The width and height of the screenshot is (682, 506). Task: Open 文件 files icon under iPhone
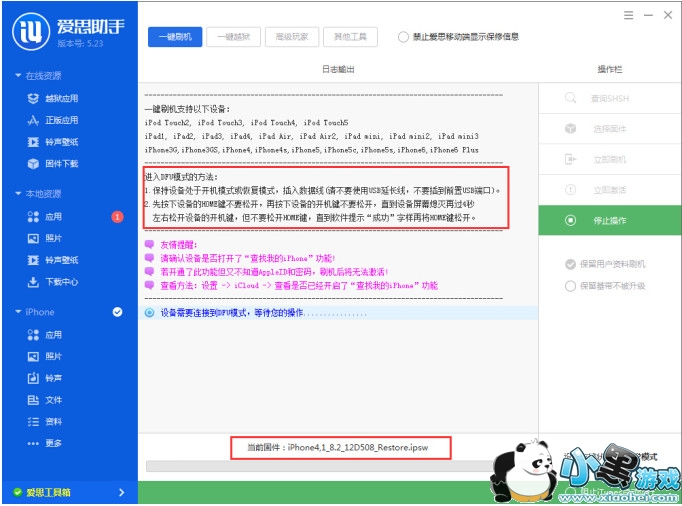point(33,400)
